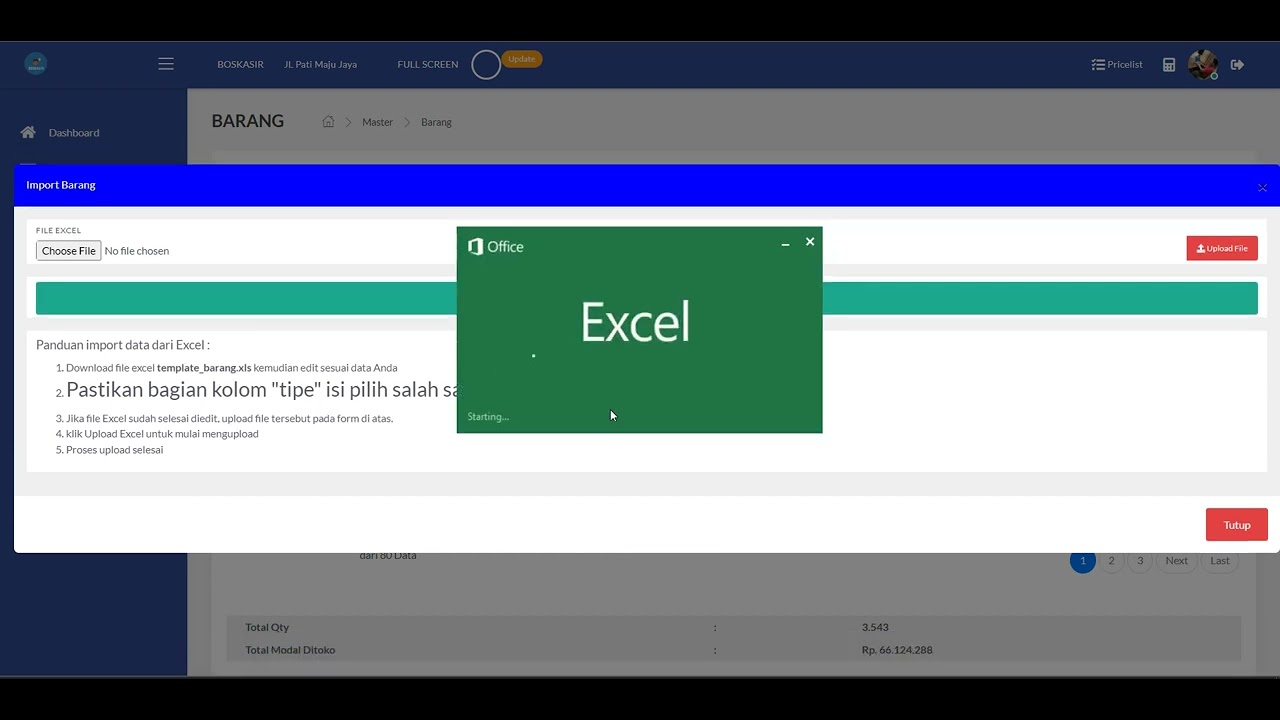
Task: Click the Rp. 66.124.288 total value
Action: coord(897,650)
